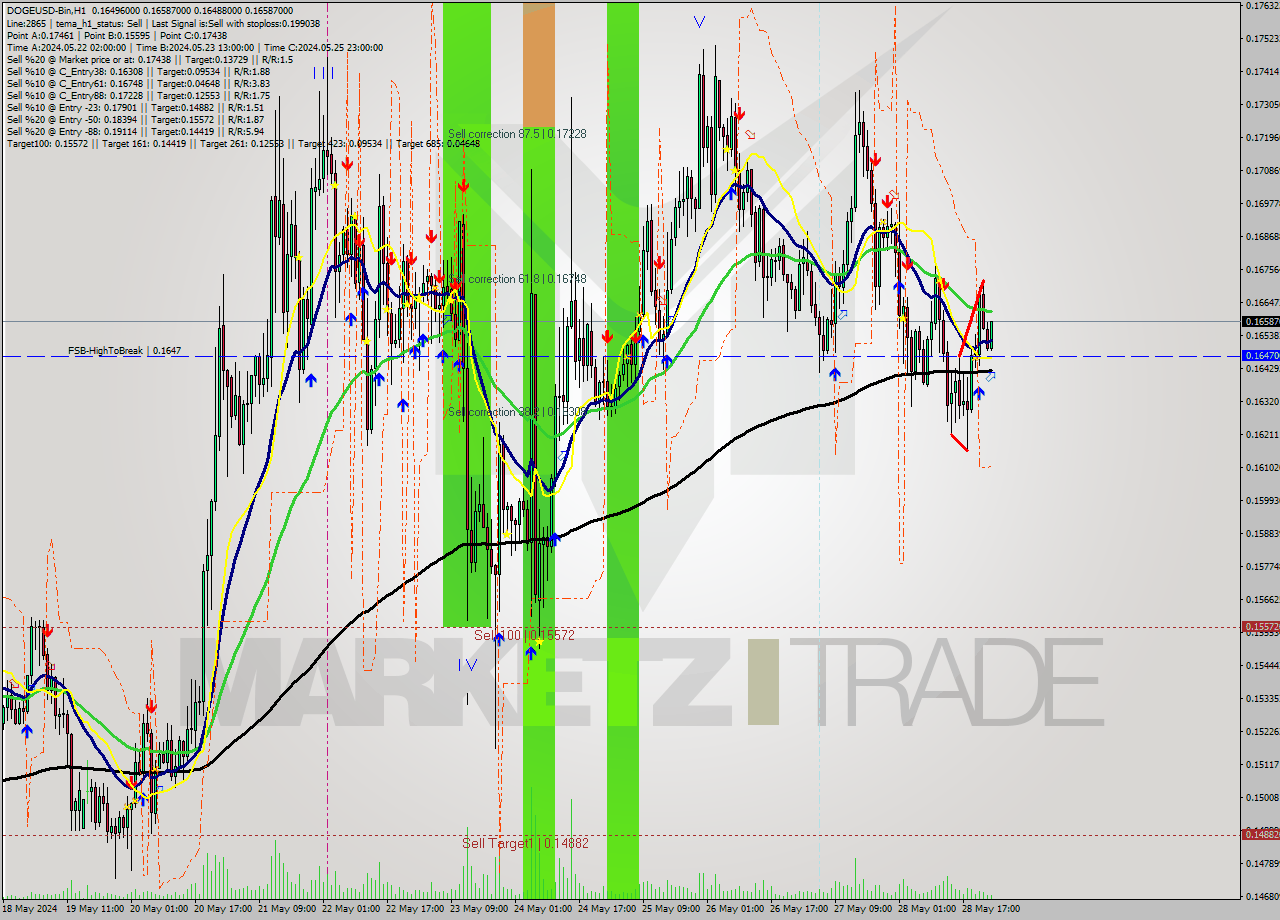The image size is (1280, 920).
Task: Select the 'Sell correction 87.5 | 0.17228' label
Action: [x=517, y=134]
